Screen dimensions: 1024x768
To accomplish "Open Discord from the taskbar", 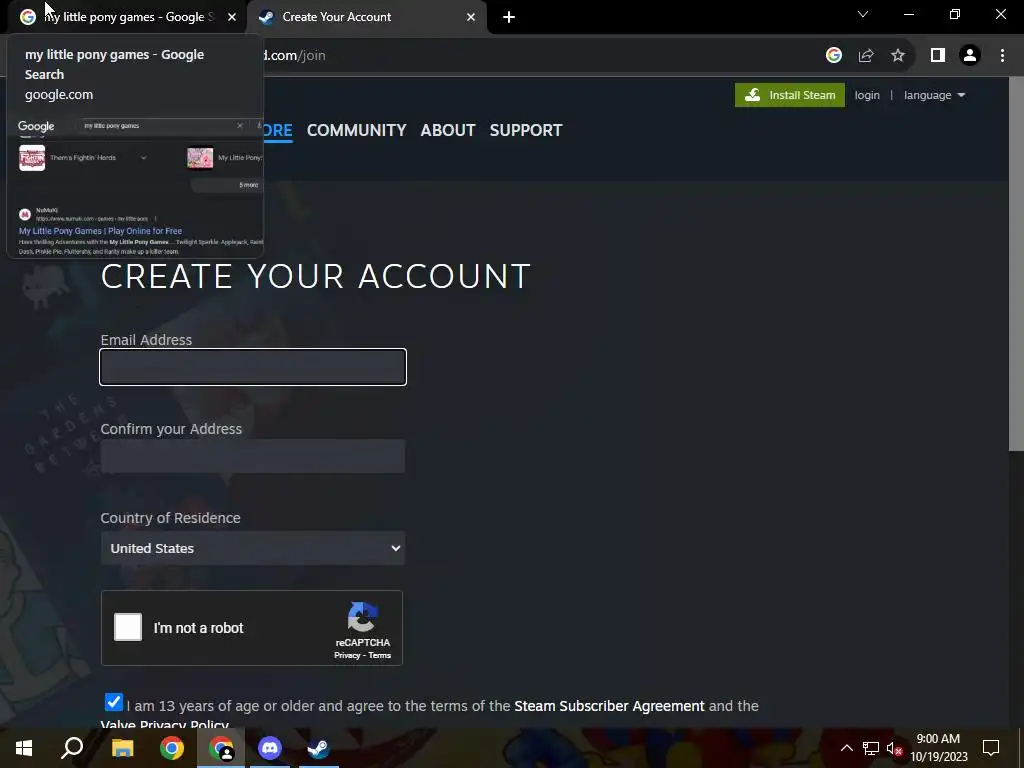I will coord(270,748).
